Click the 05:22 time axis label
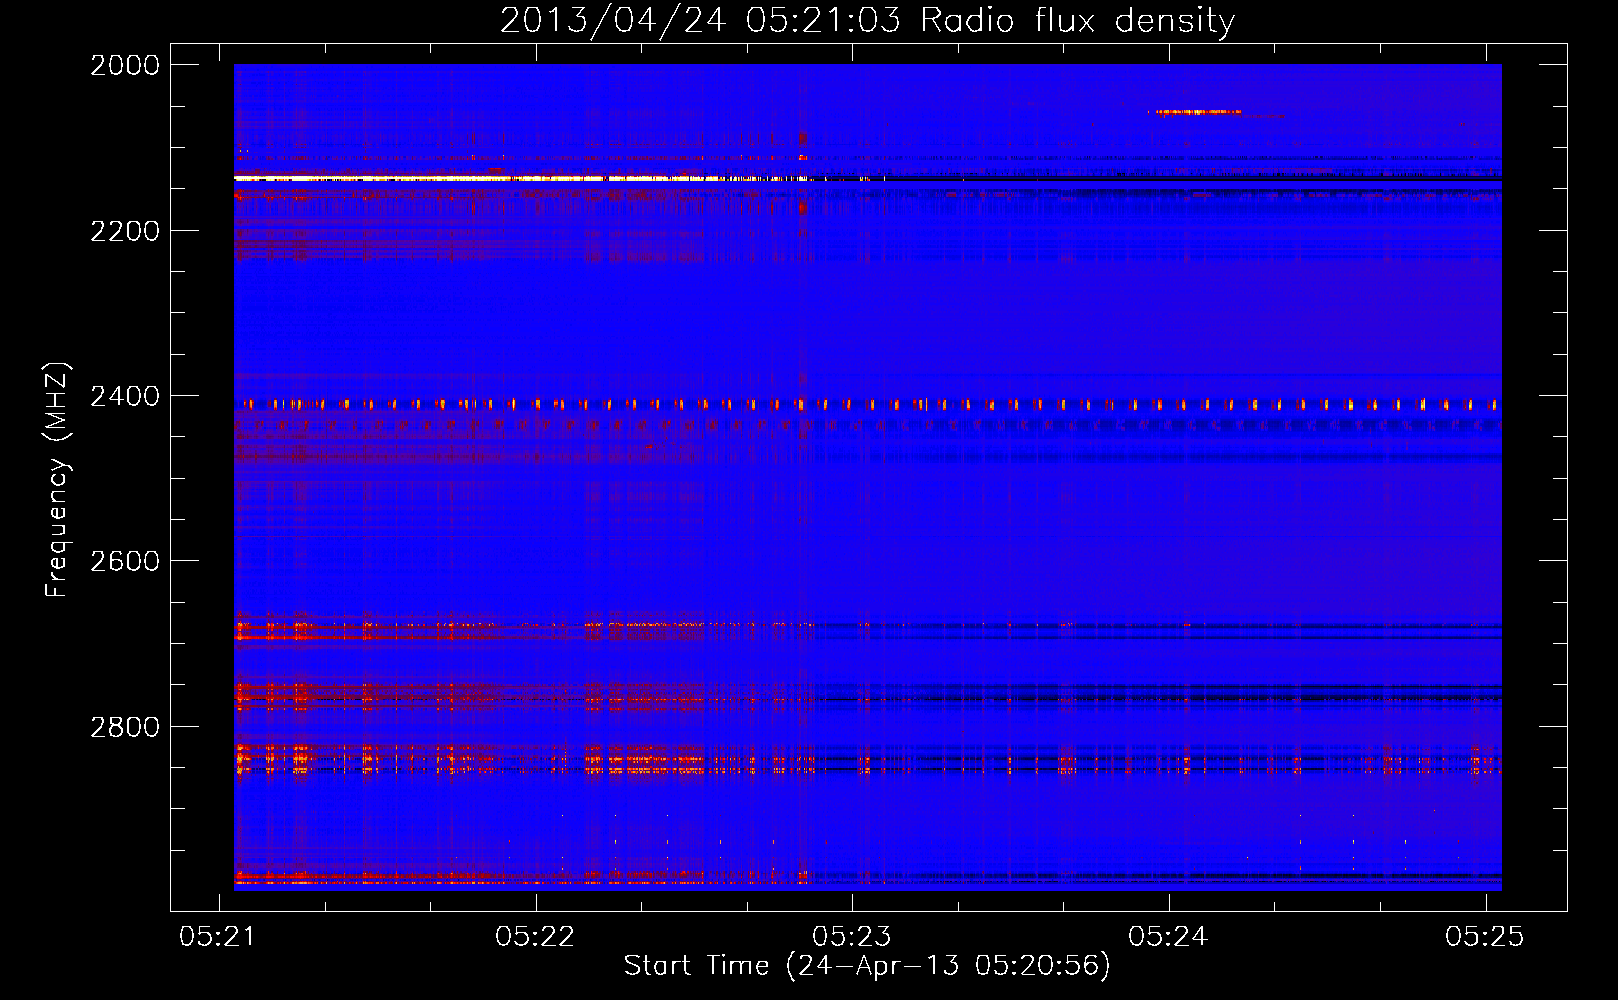This screenshot has height=1000, width=1618. 535,936
